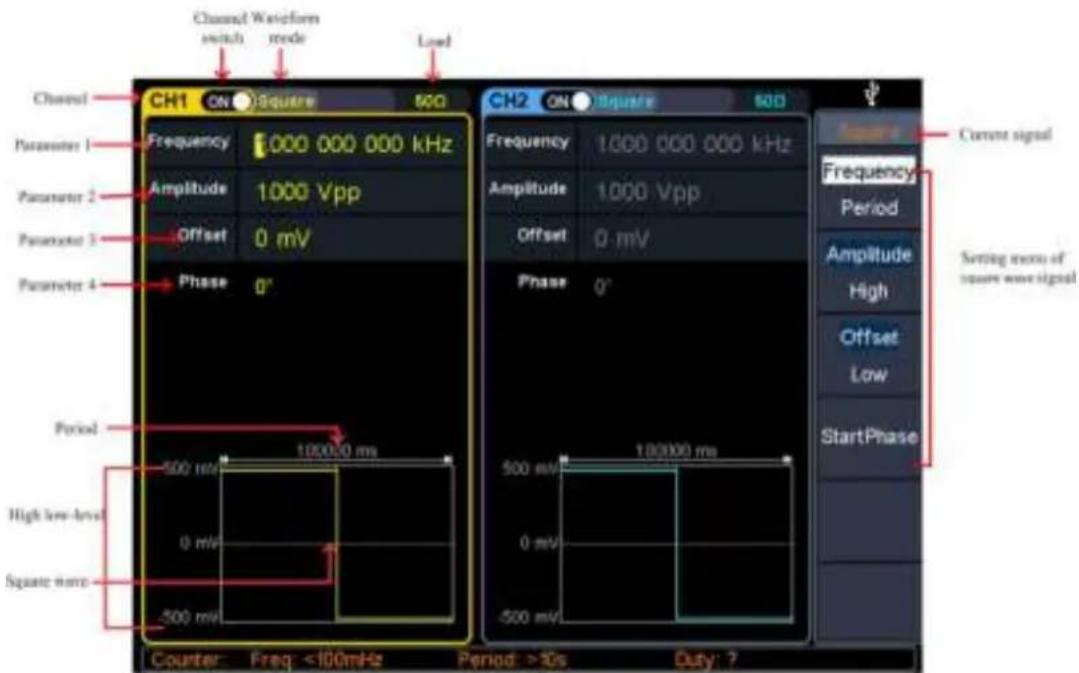Click CH1 -500 mV axis label
The width and height of the screenshot is (1079, 673).
[x=189, y=617]
